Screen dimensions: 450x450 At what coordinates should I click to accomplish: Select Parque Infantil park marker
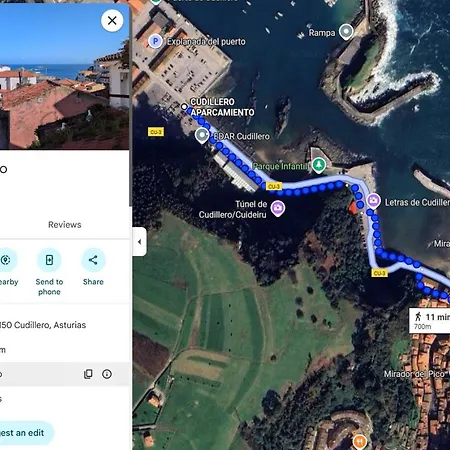click(x=319, y=165)
